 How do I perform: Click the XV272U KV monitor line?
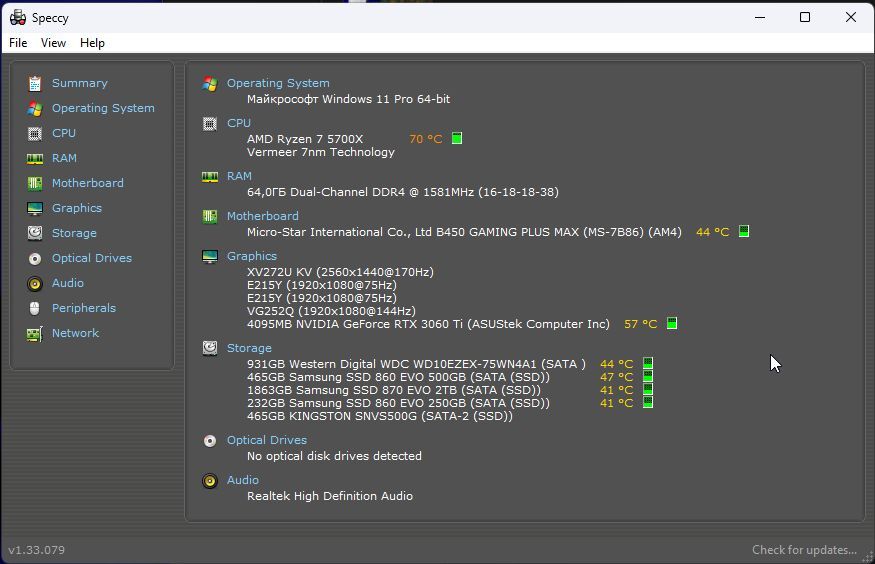pos(340,272)
